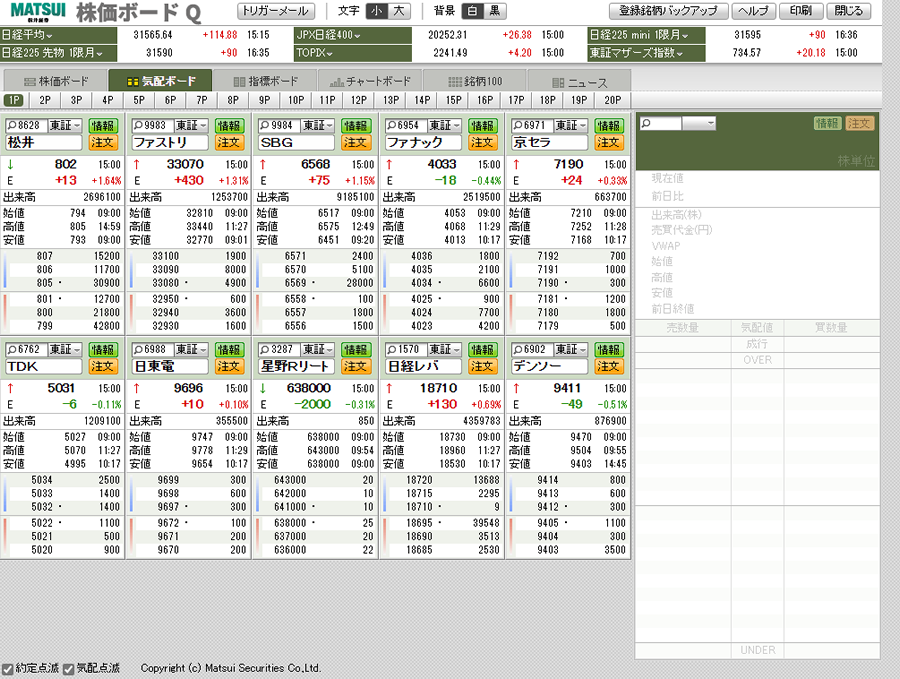Switch to the 株価ボード tab
900x679 pixels.
56,81
